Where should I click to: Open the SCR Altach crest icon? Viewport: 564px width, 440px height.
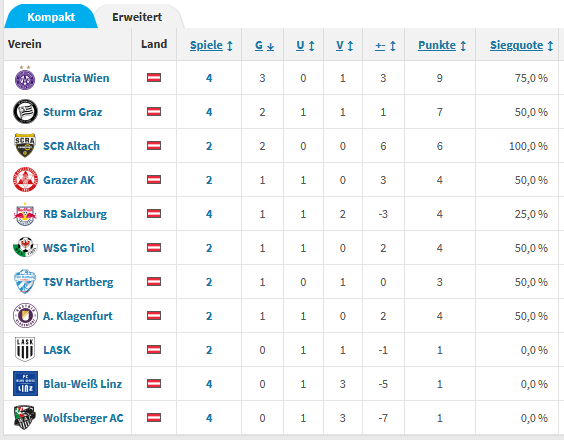point(25,146)
